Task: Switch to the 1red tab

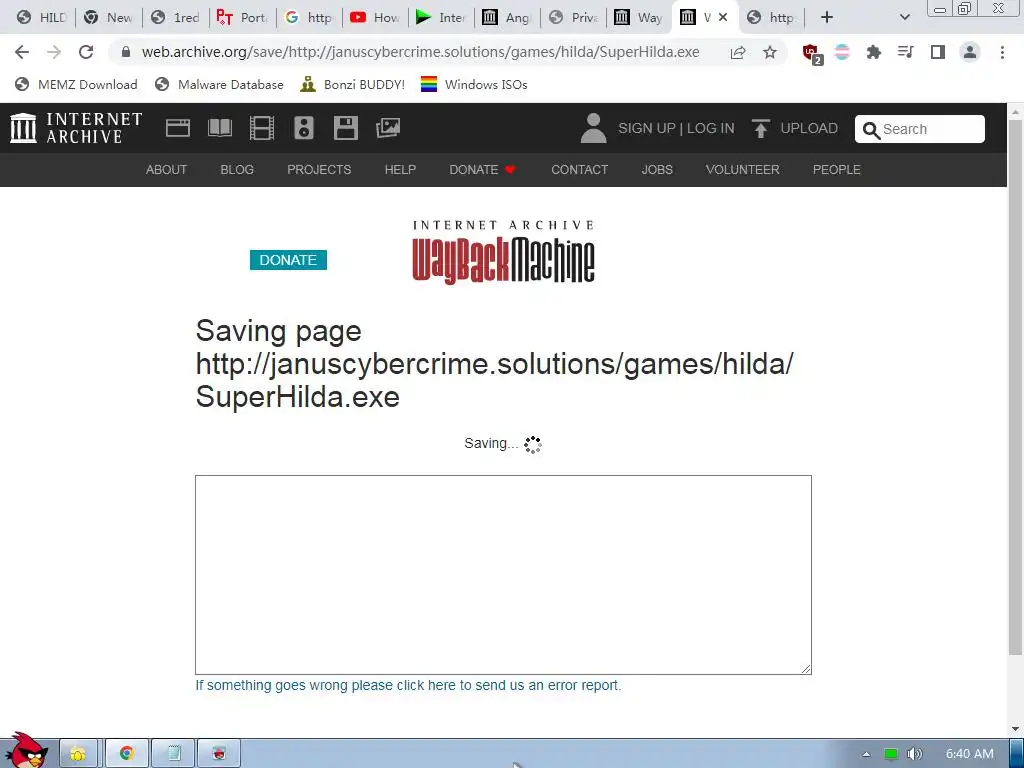Action: click(176, 18)
